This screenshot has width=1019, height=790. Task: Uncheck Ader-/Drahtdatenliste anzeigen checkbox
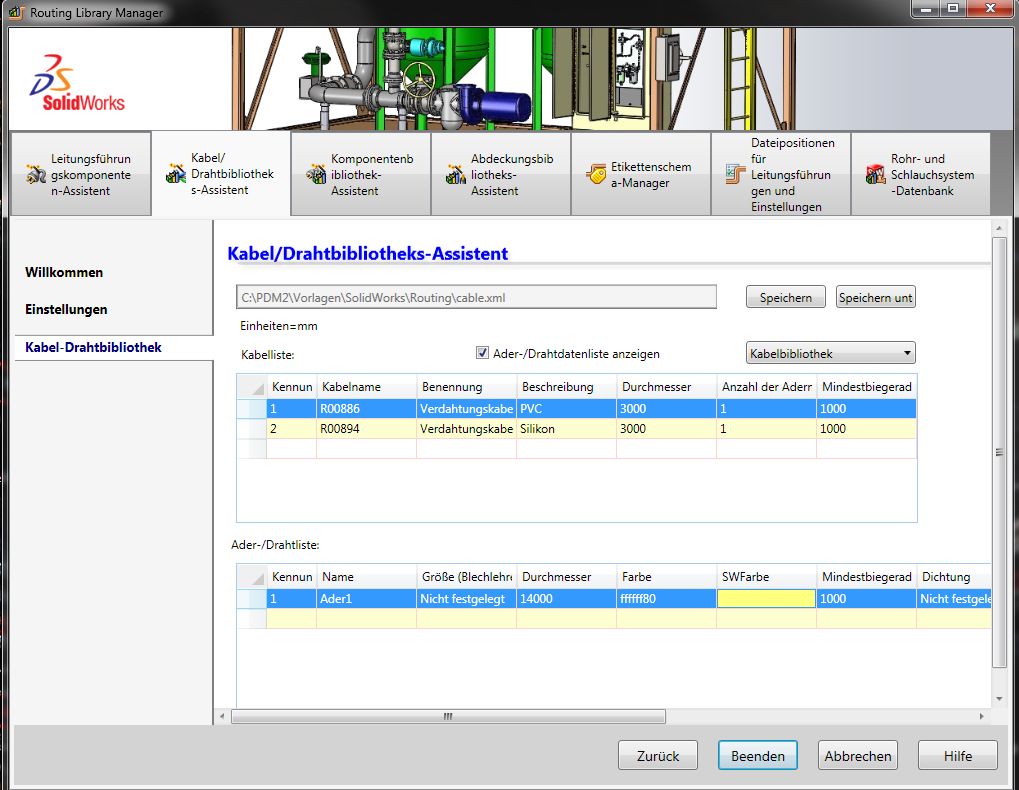(x=483, y=353)
